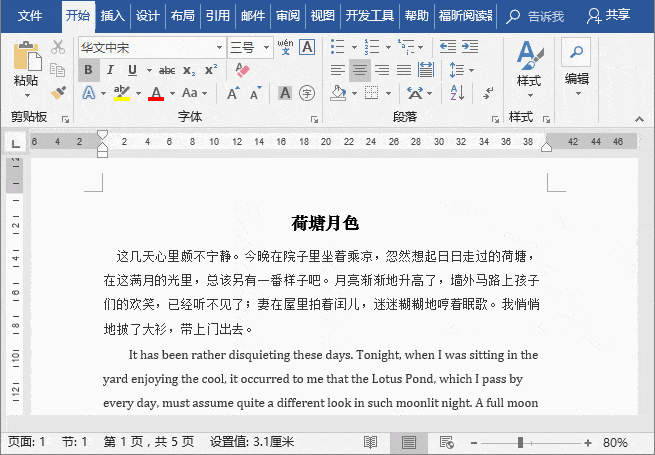This screenshot has height=455, width=655.
Task: Toggle Italic formatting button
Action: (110, 70)
